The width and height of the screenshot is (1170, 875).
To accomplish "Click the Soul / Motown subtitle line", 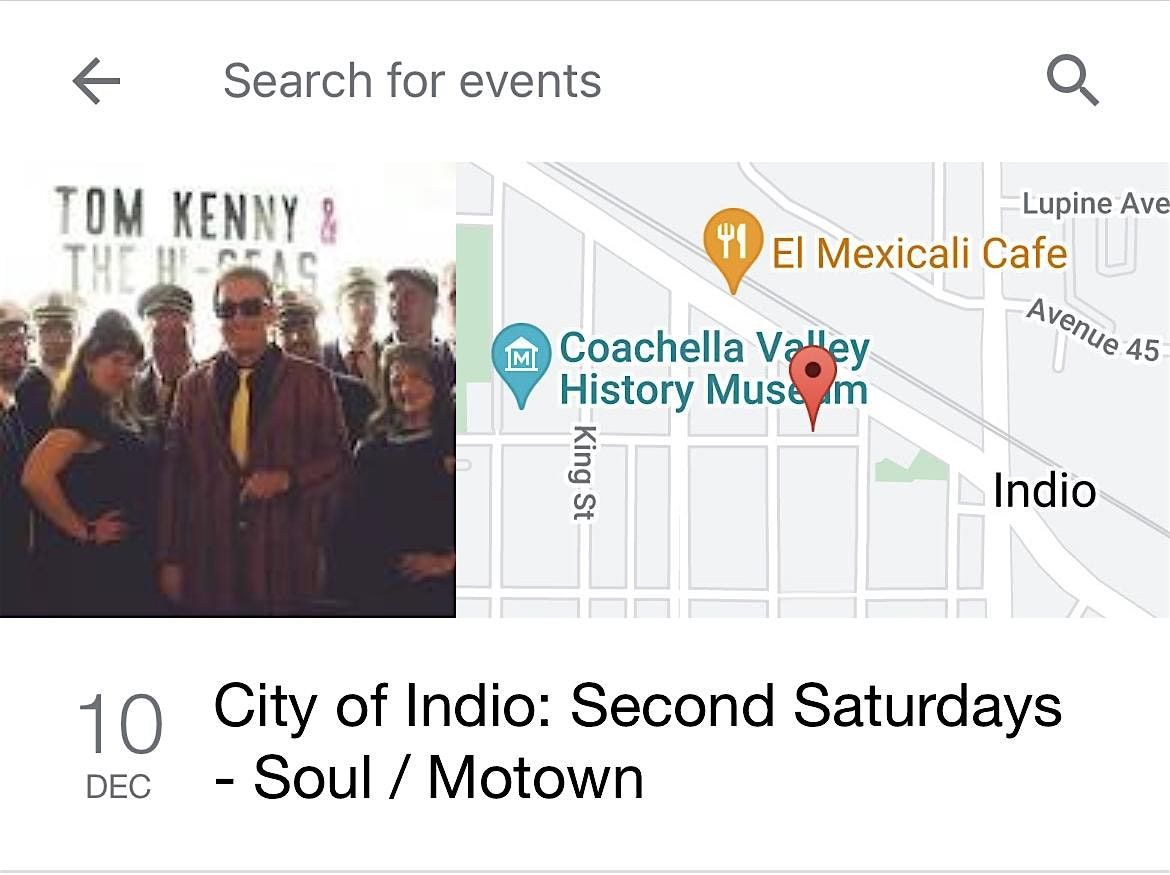I will 430,778.
